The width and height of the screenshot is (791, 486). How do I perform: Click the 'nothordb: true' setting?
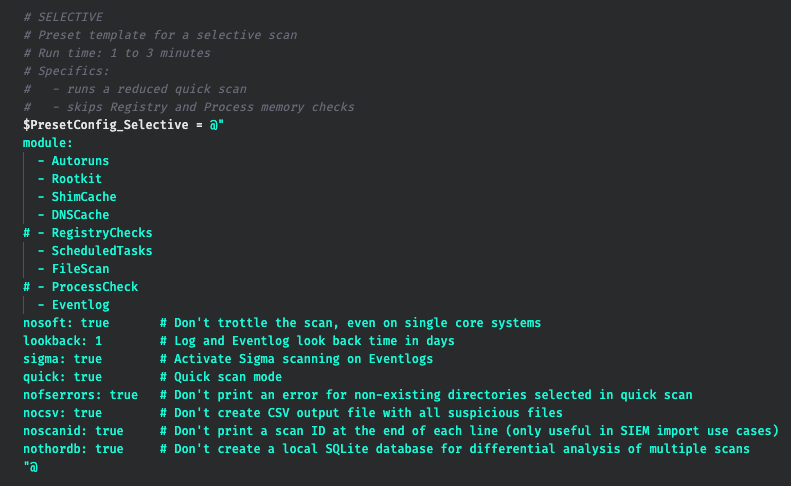click(x=73, y=449)
